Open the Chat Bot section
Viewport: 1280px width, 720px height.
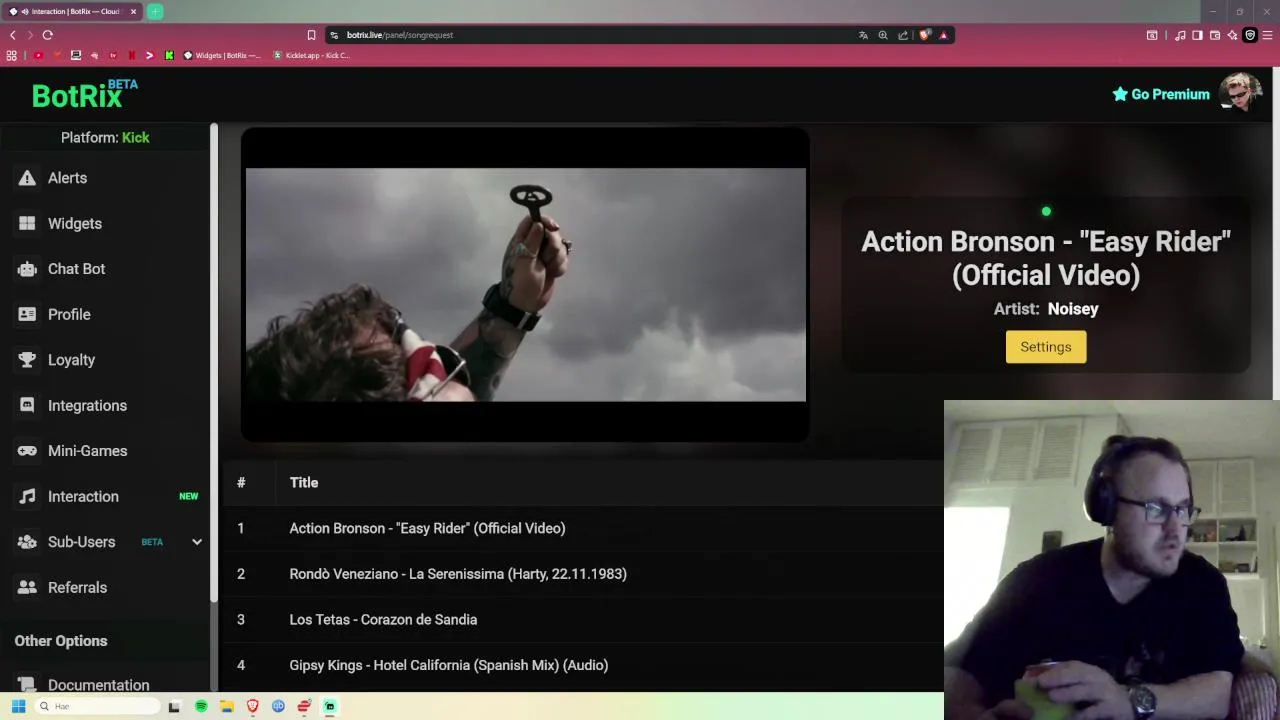76,269
